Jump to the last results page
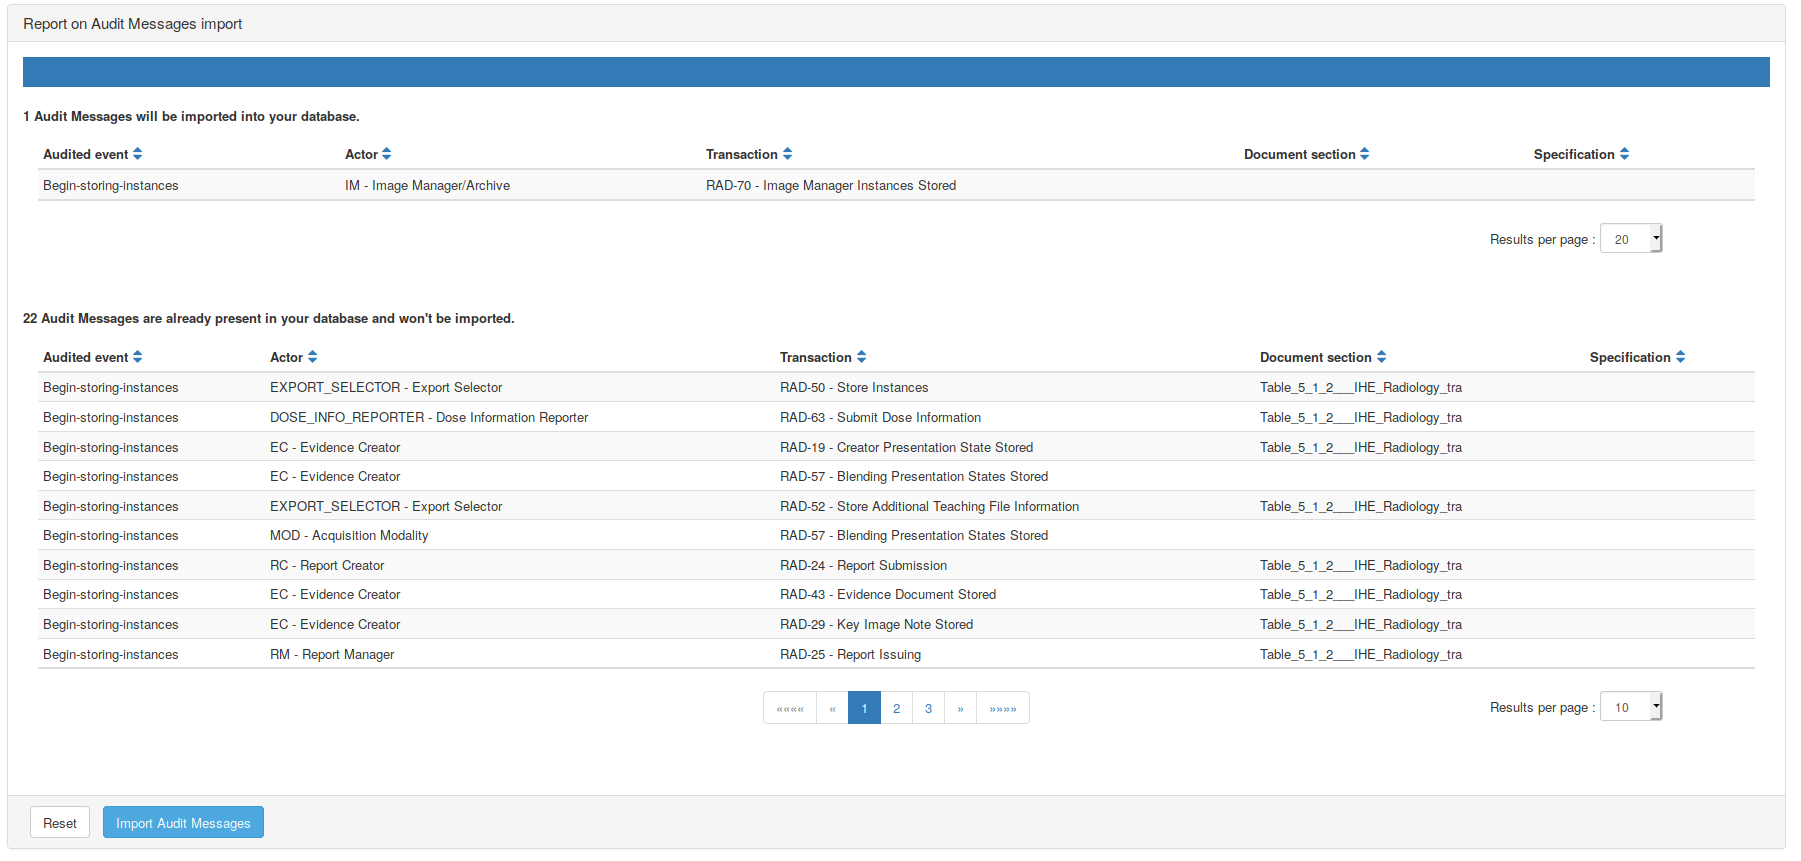This screenshot has height=861, width=1801. (1002, 708)
